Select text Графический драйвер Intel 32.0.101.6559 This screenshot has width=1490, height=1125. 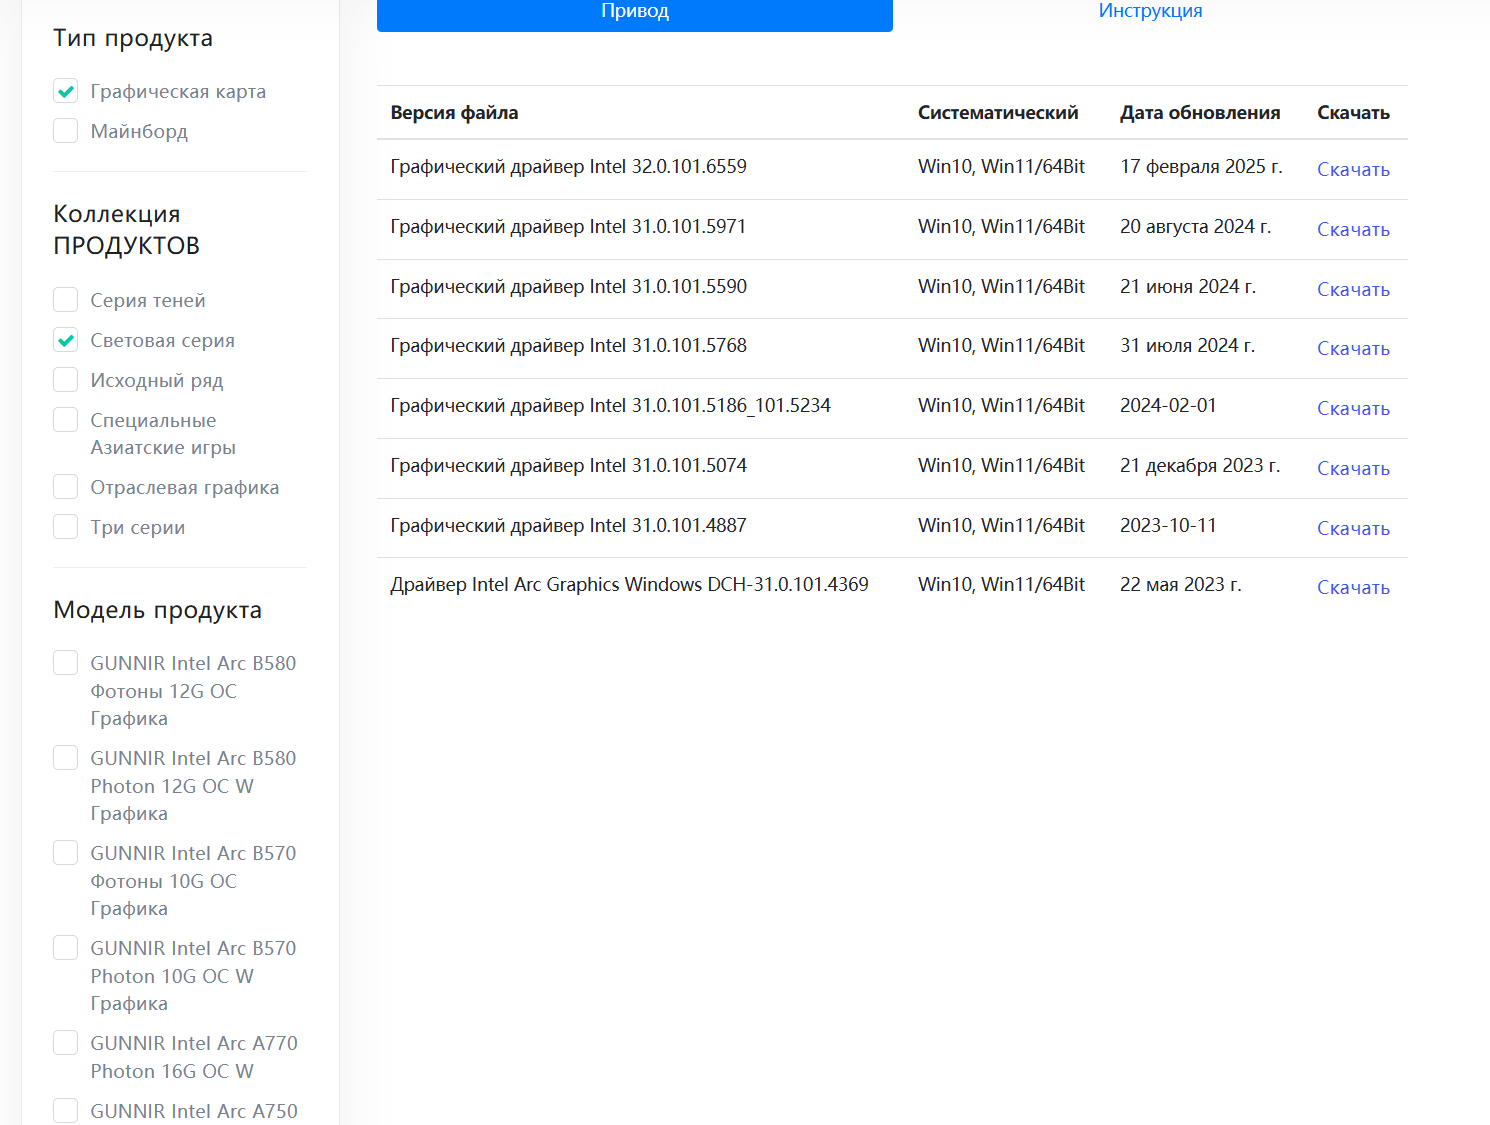pos(568,167)
